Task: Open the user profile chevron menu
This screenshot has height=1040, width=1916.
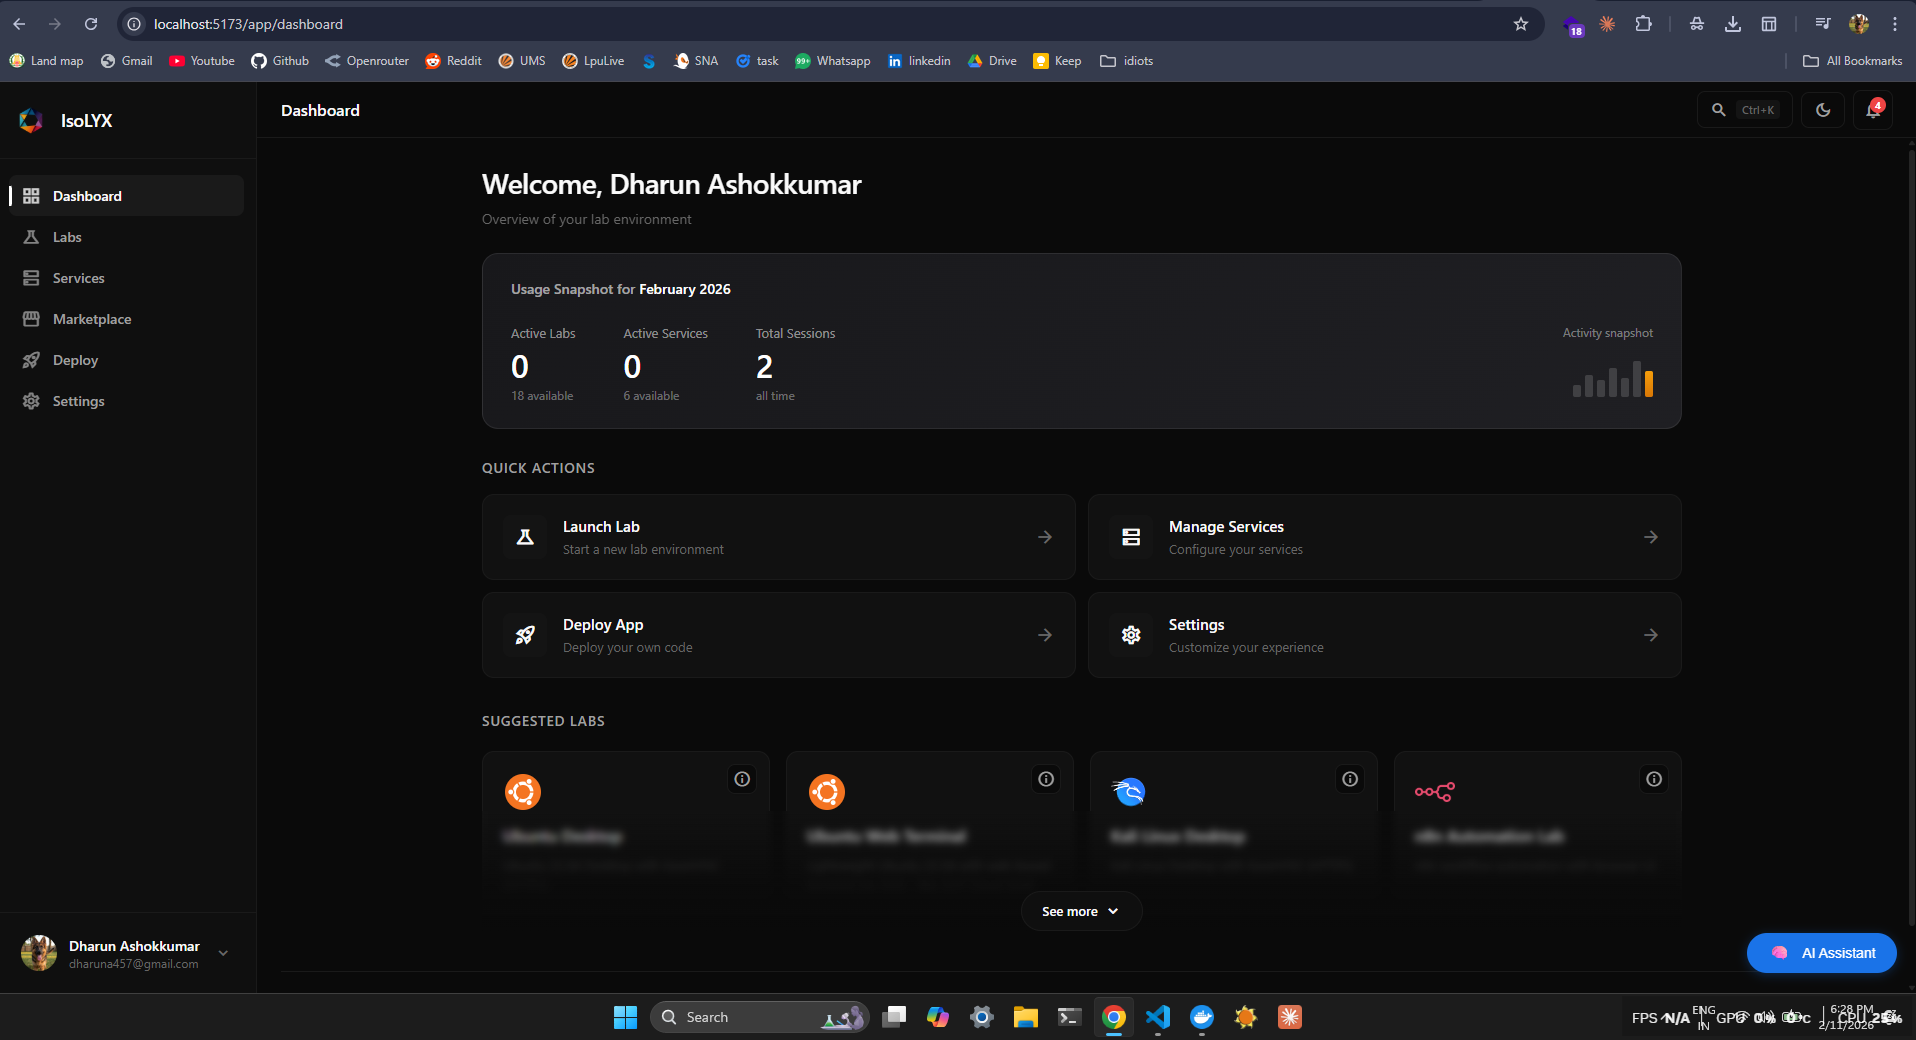Action: pos(223,953)
